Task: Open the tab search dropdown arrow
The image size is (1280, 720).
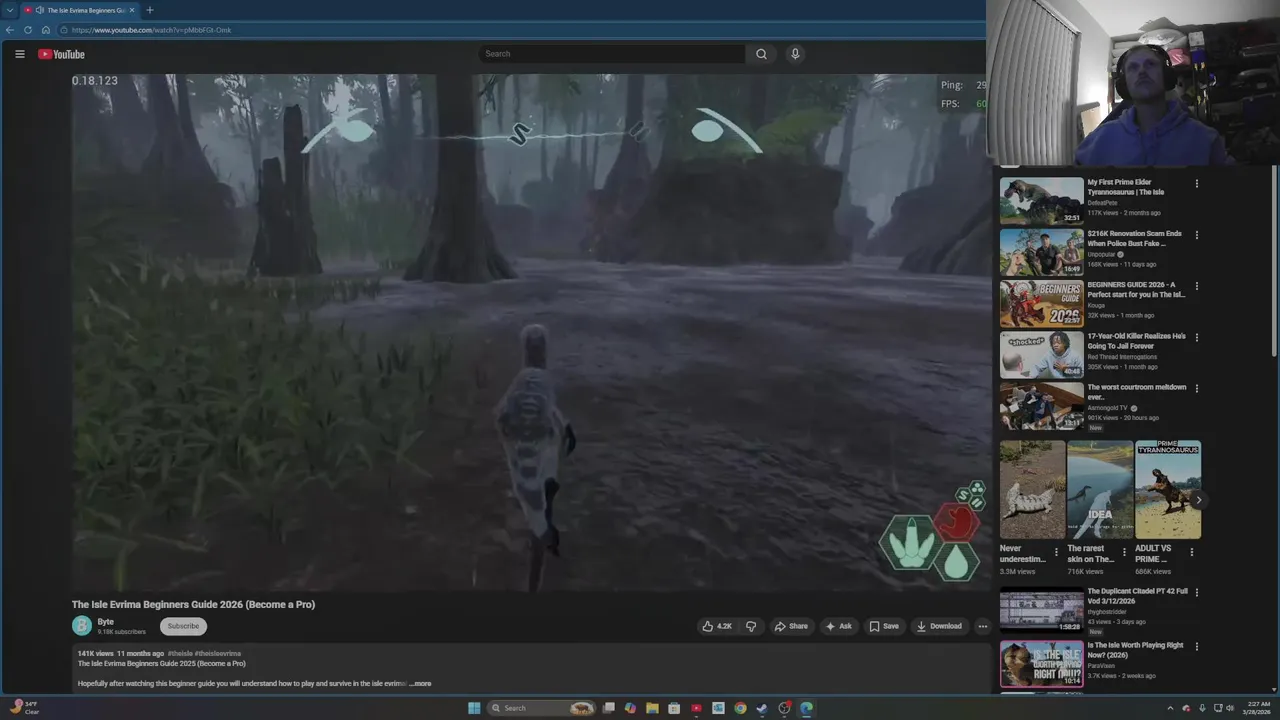Action: (x=9, y=10)
